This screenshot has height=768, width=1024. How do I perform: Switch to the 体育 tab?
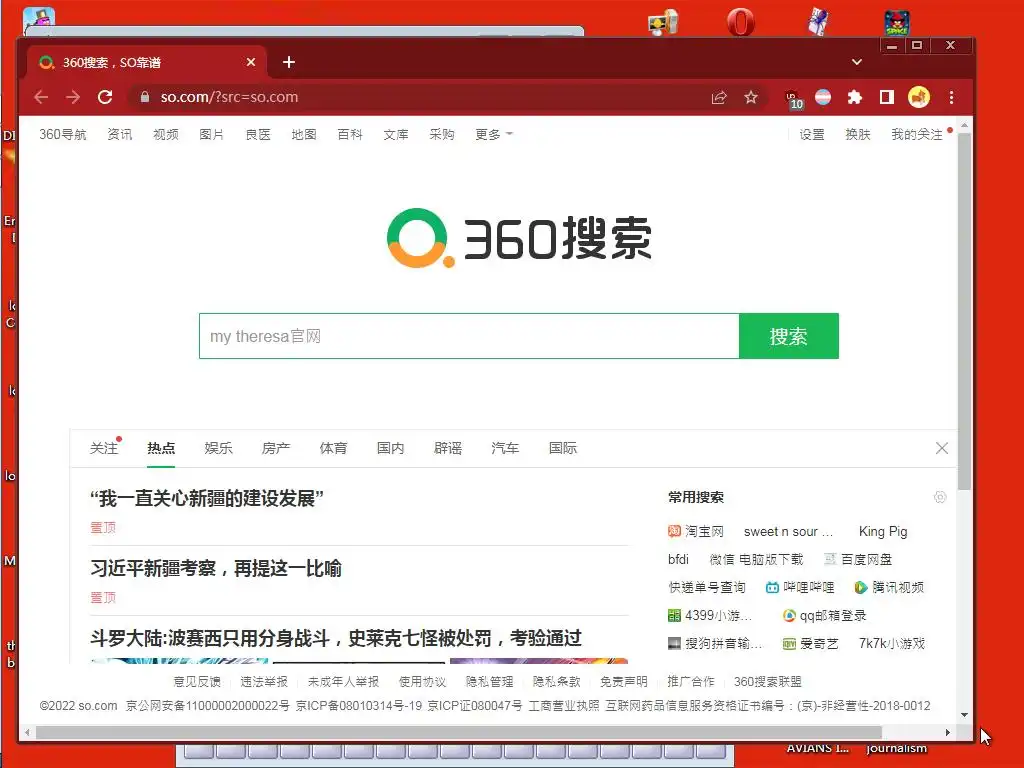click(333, 449)
